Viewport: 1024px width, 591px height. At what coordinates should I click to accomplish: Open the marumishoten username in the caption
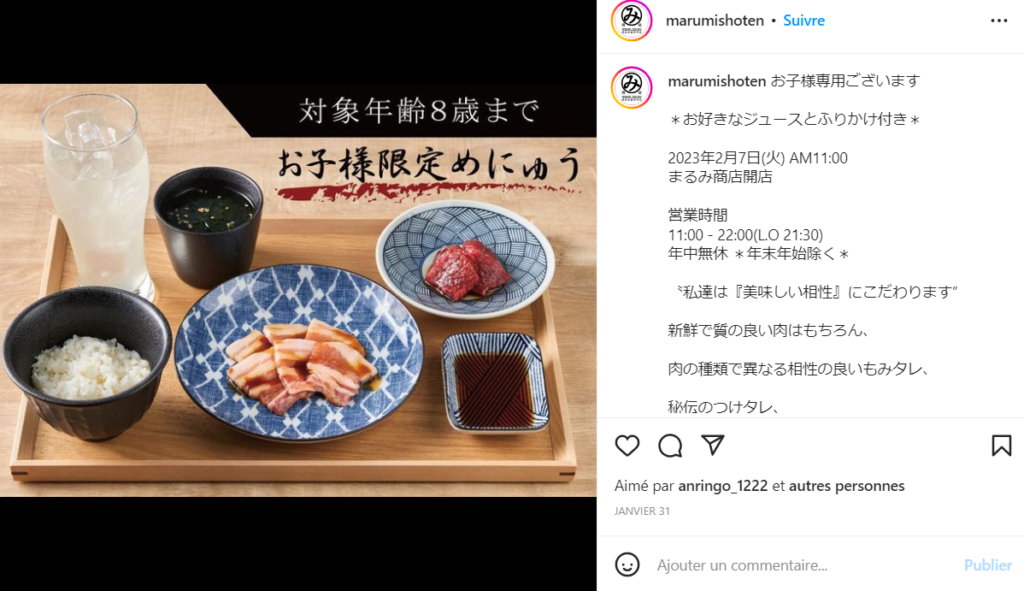[x=716, y=81]
